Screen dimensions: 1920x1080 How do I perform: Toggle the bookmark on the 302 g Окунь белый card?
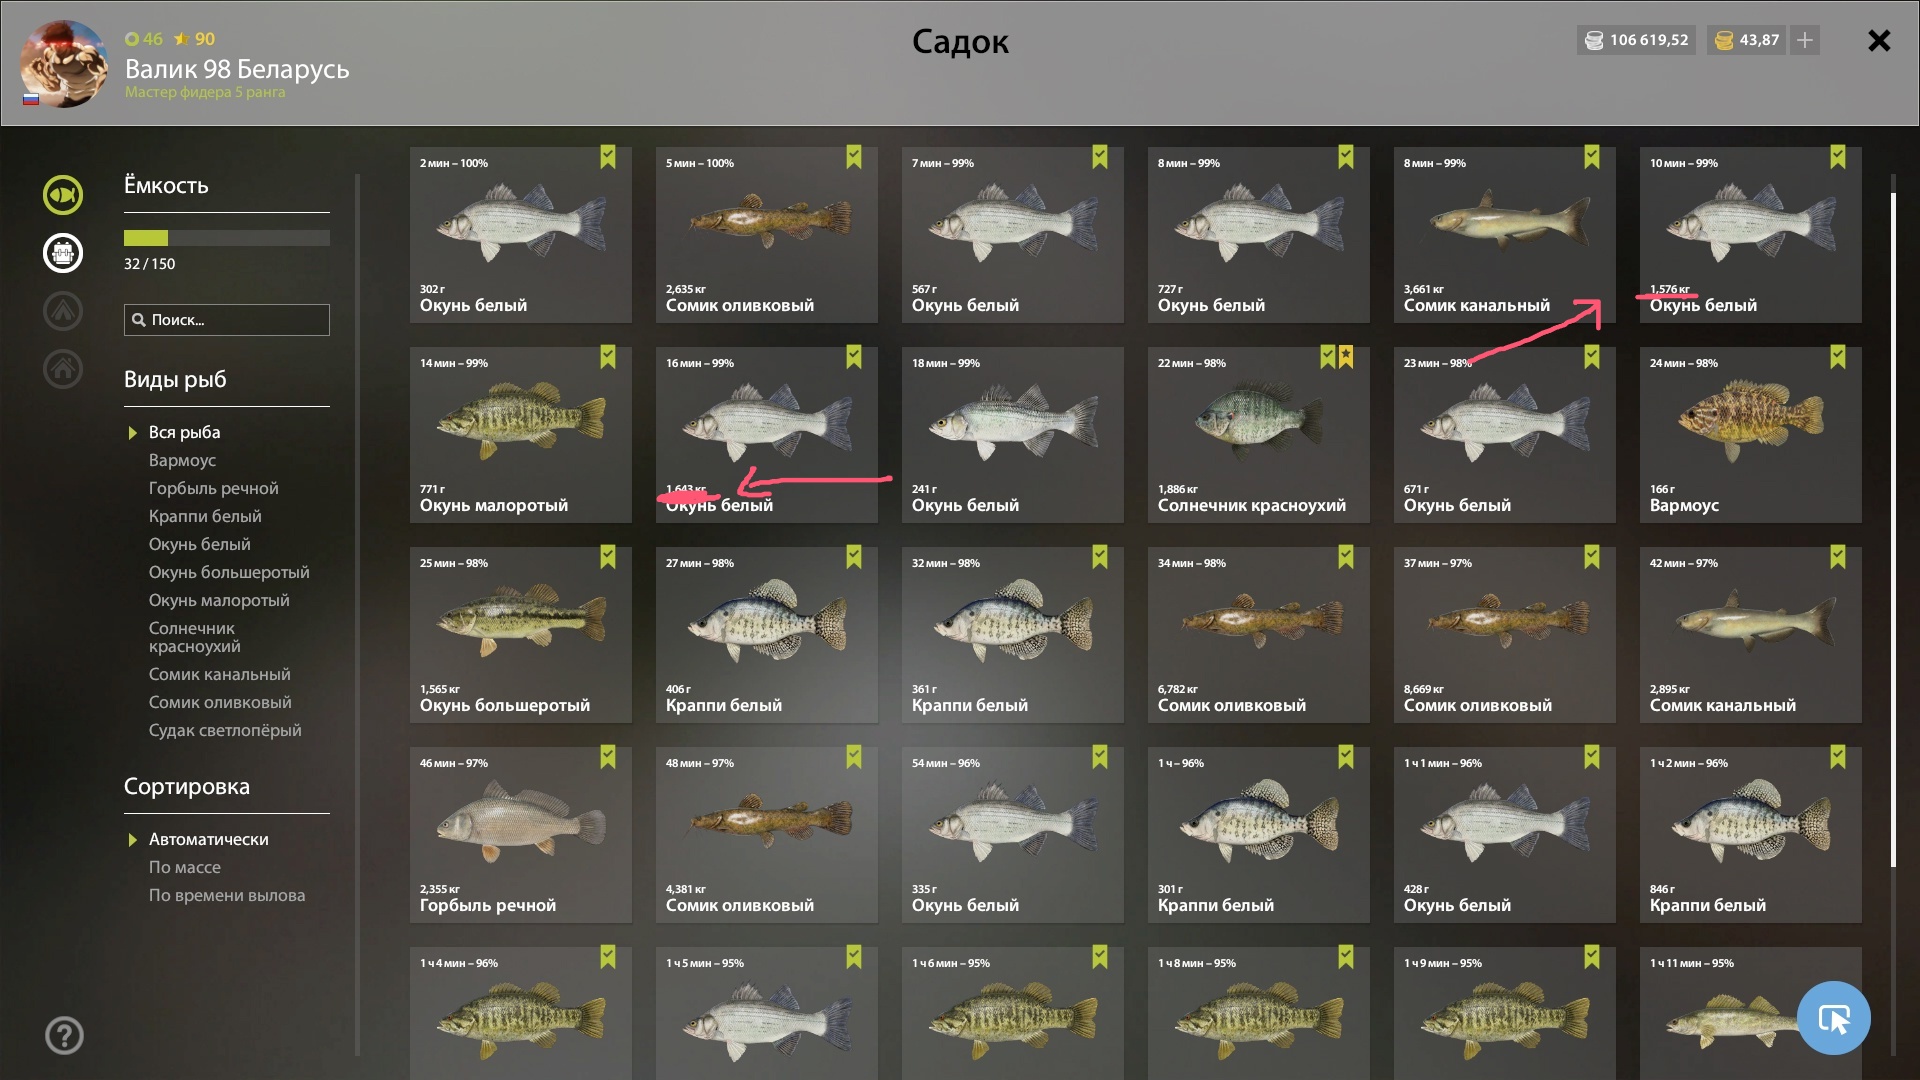pyautogui.click(x=608, y=157)
